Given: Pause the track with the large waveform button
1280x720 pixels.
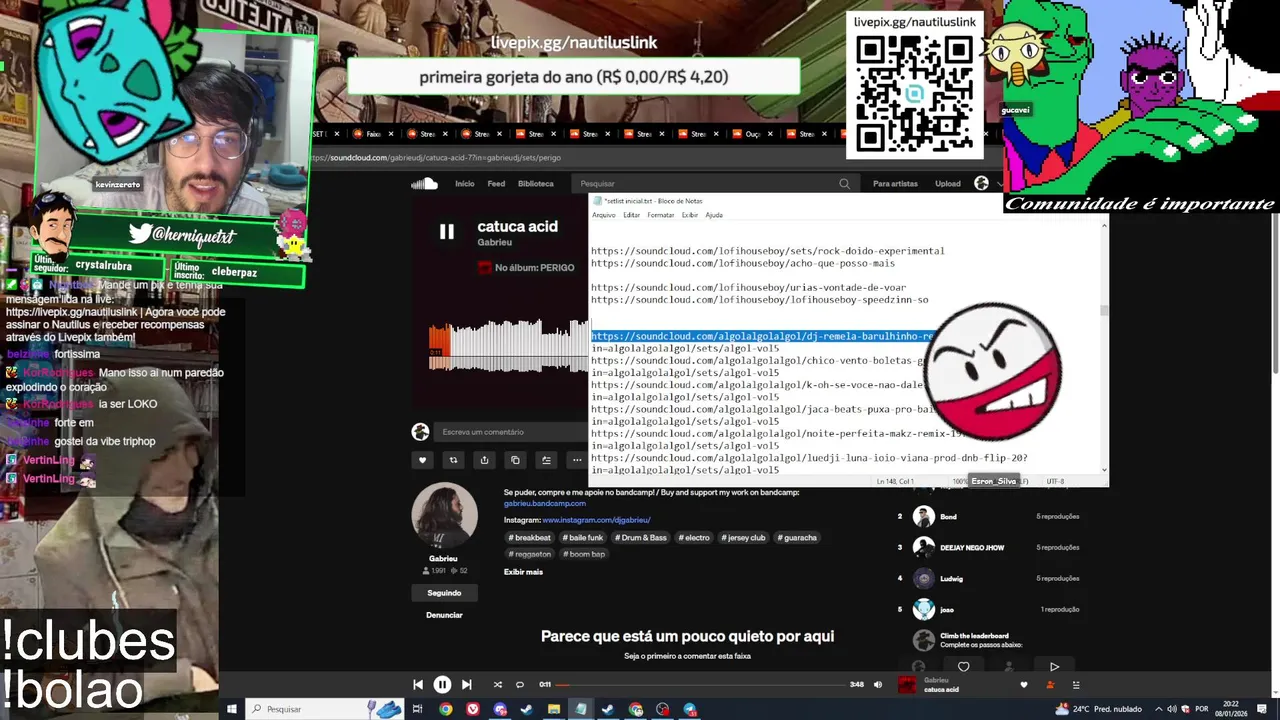Looking at the screenshot, I should coord(446,232).
